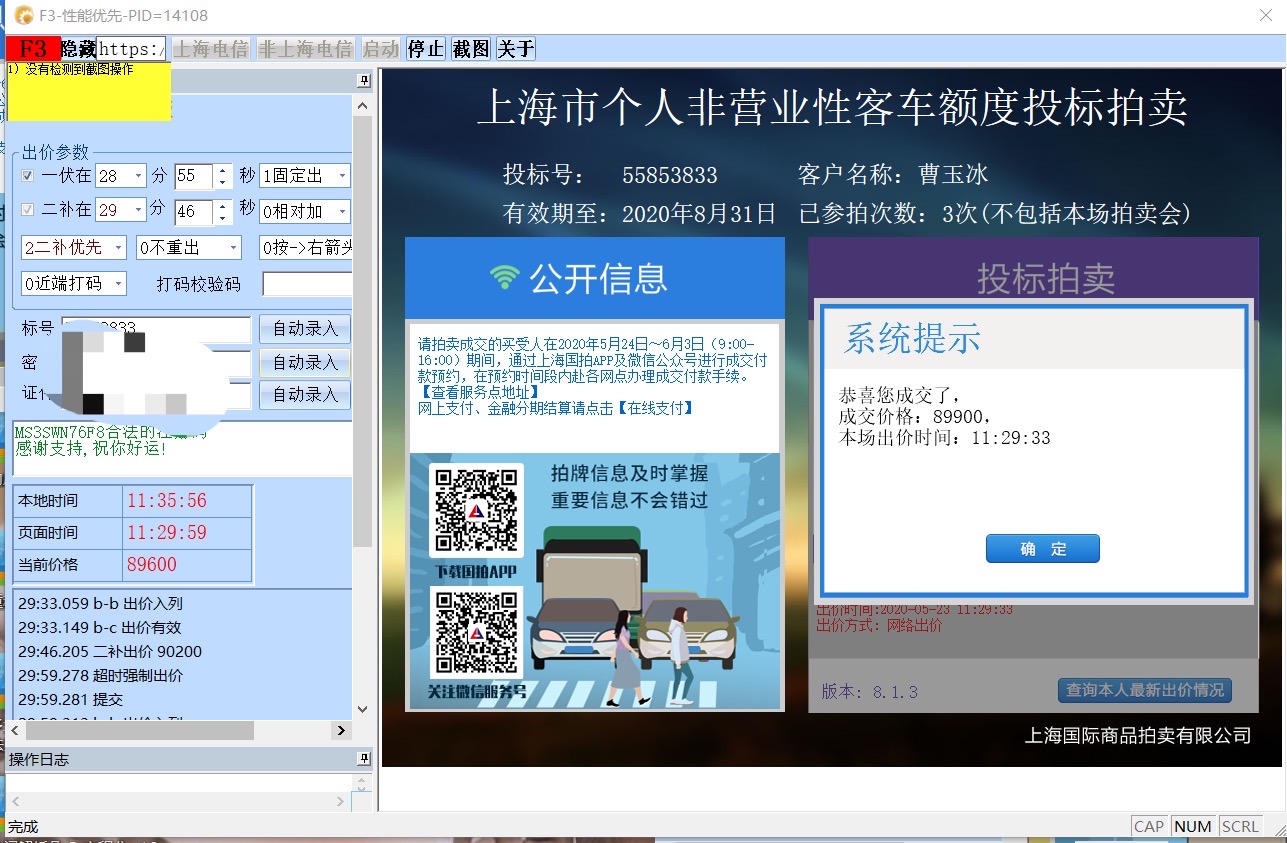Select log row 29:59.278 超时强制出价
This screenshot has width=1287, height=843.
click(100, 675)
